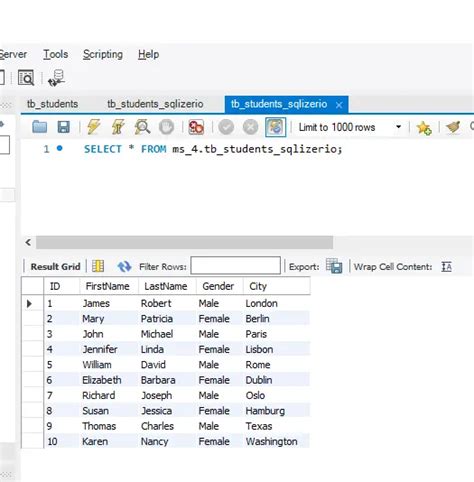Toggle stop-on-error script execution icon
This screenshot has height=482, width=474.
[x=196, y=127]
